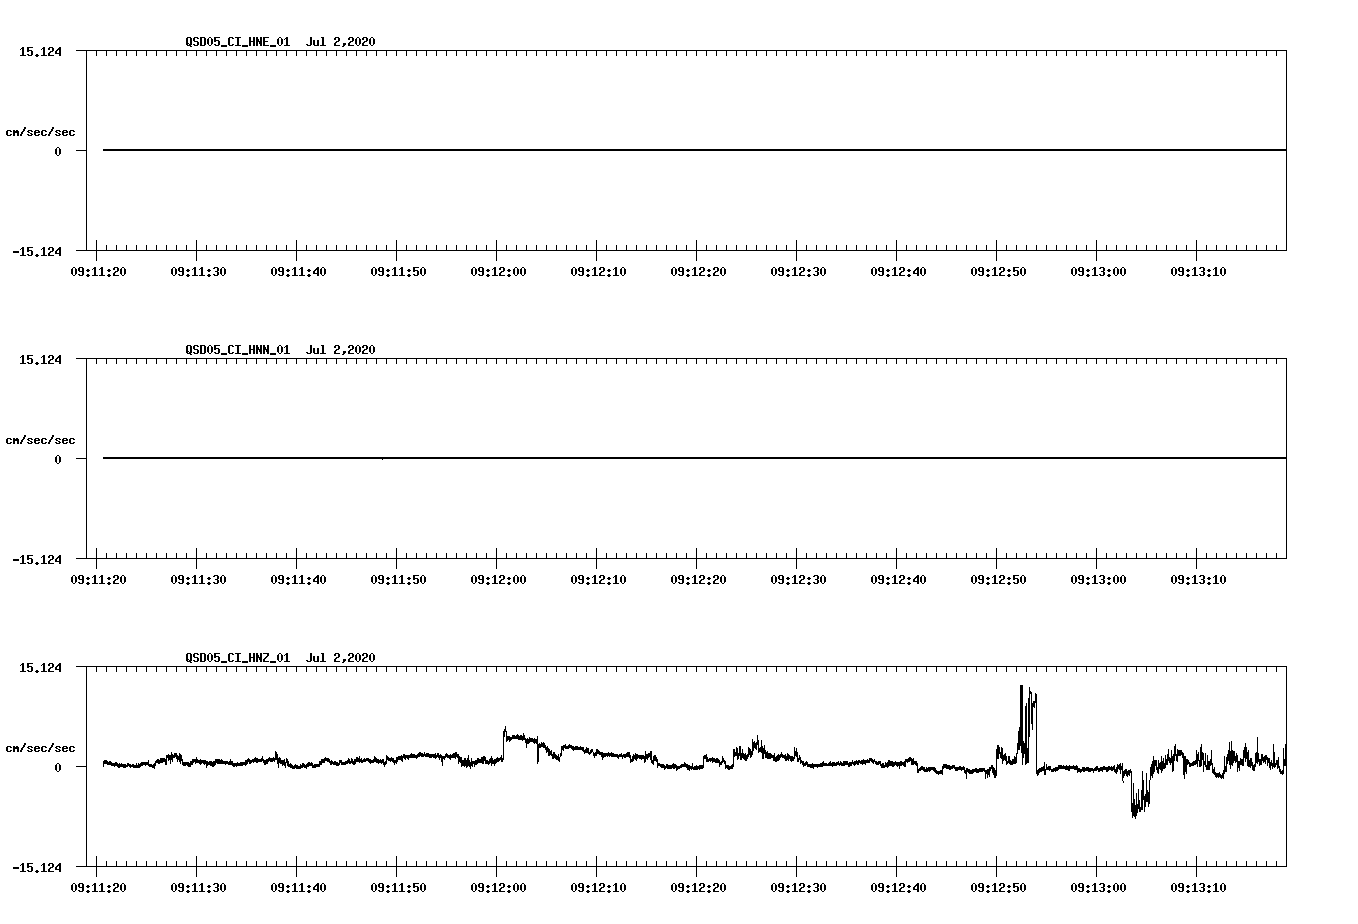Click 09:11:20 label under HNE plot

(98, 272)
